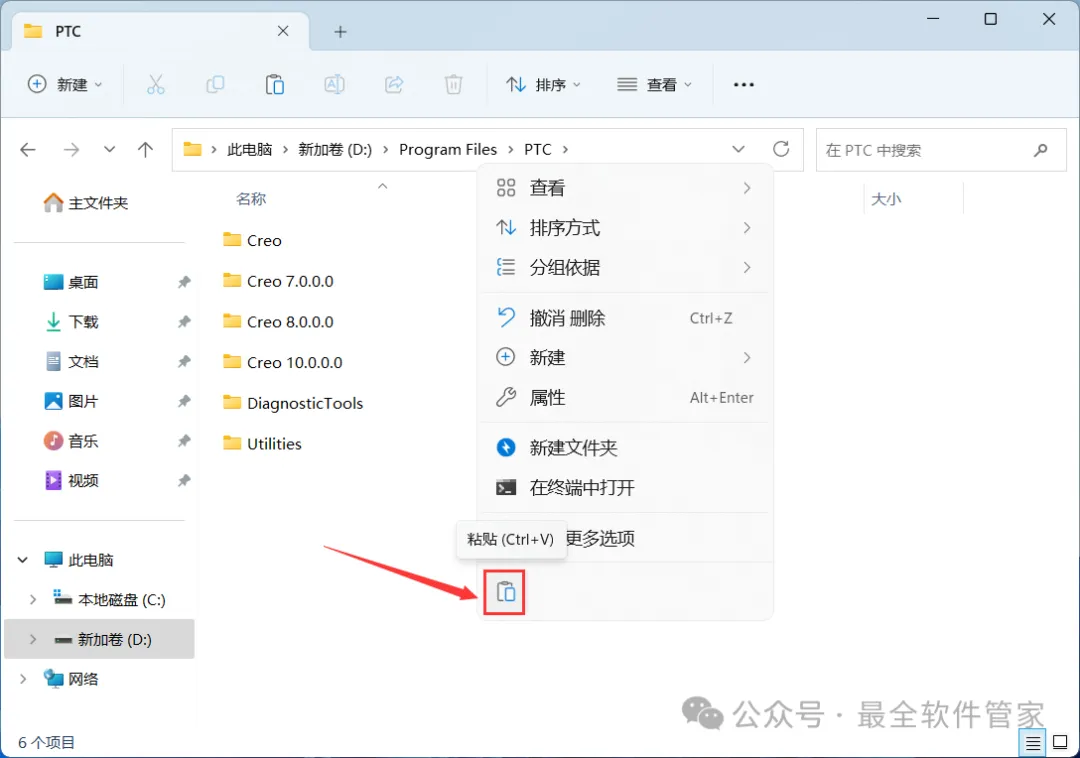The width and height of the screenshot is (1080, 758).
Task: Sort by the 名称 column header
Action: tap(251, 199)
